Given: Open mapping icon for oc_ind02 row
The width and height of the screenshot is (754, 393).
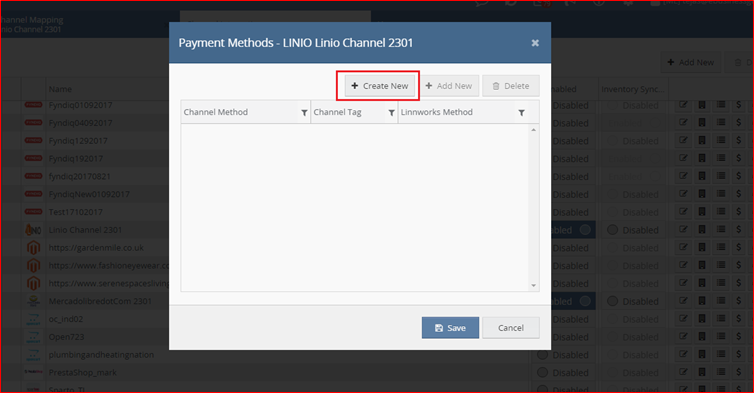Looking at the screenshot, I should (x=702, y=318).
